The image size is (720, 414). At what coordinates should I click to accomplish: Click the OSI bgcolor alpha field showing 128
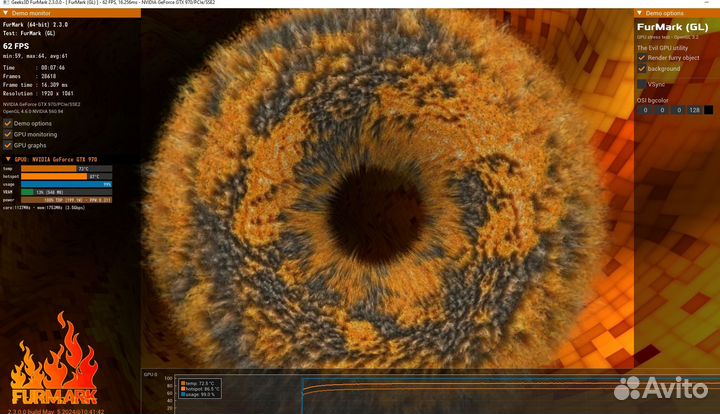693,110
